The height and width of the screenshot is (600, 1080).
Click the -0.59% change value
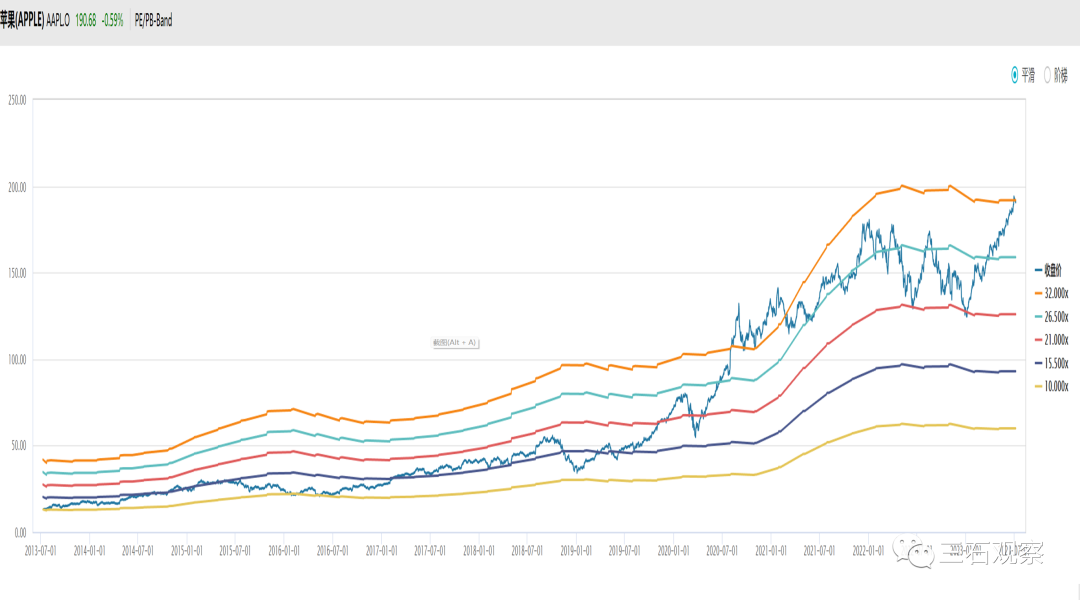click(x=112, y=21)
